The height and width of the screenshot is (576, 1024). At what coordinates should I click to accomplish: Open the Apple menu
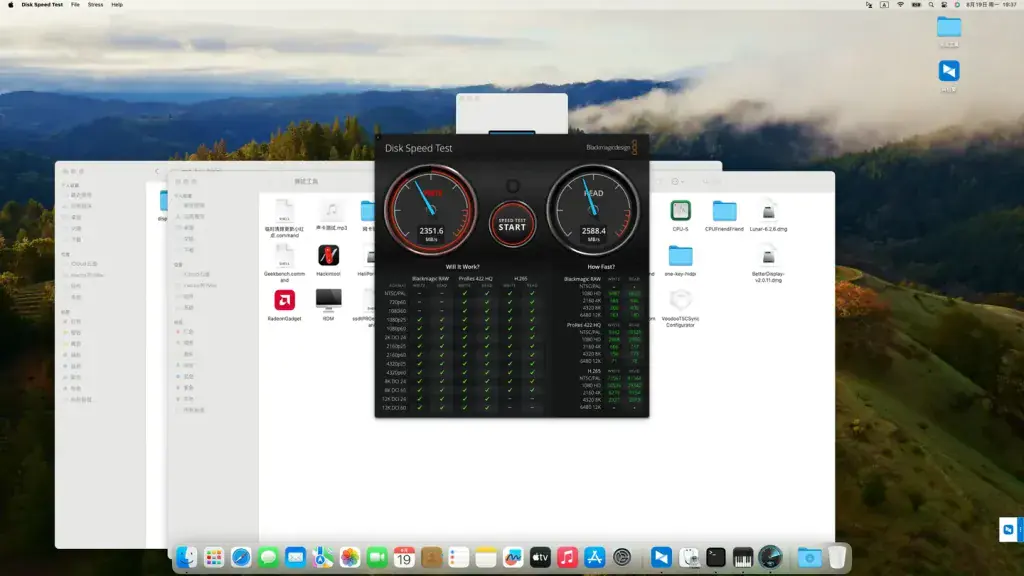pyautogui.click(x=10, y=5)
